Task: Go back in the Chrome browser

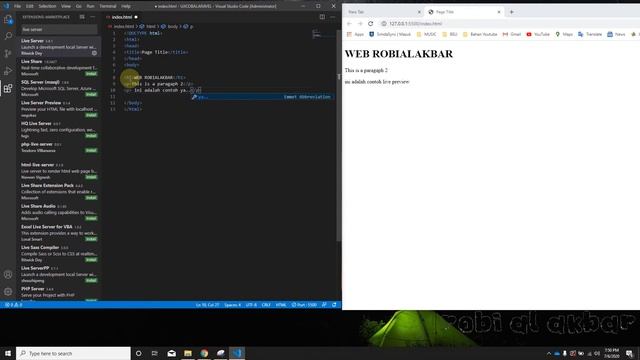Action: (349, 24)
